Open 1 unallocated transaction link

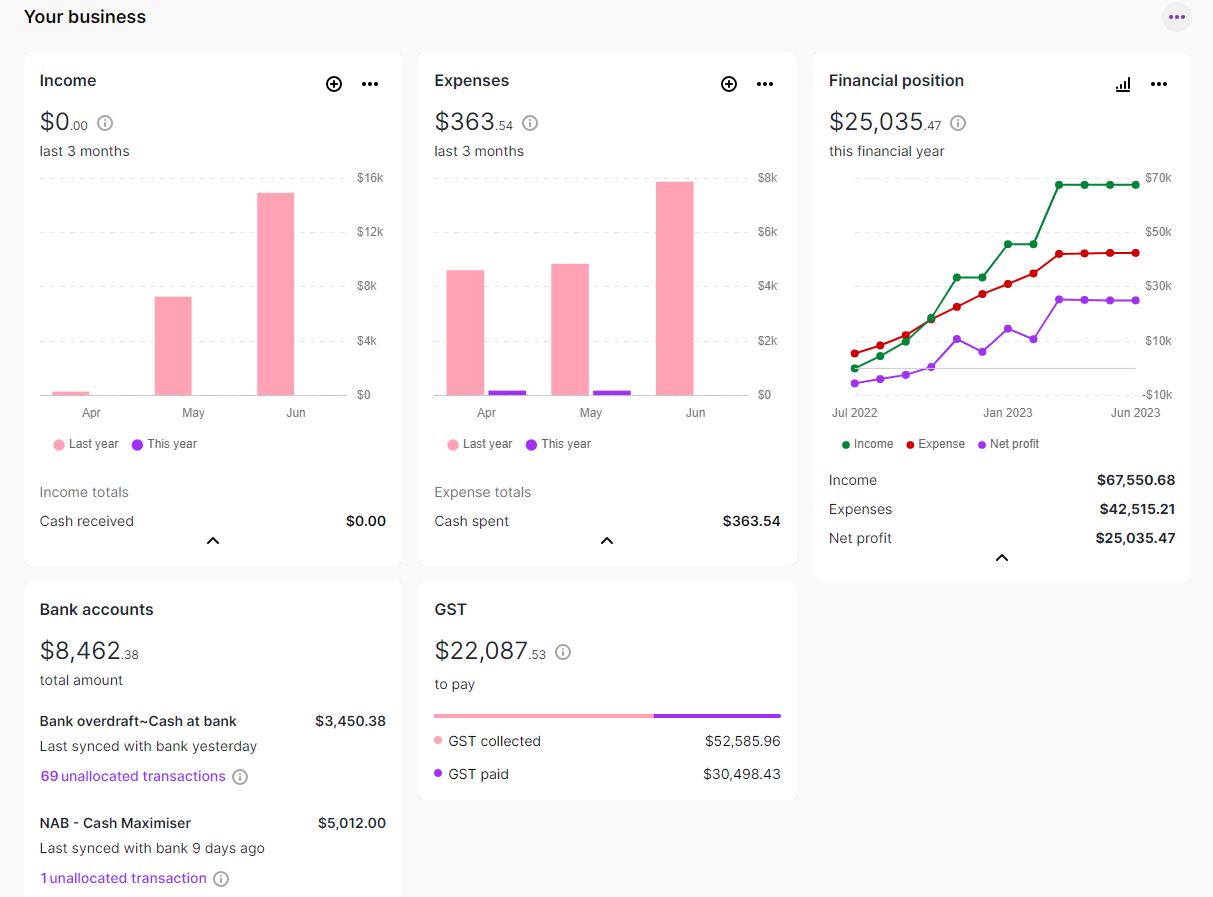pyautogui.click(x=123, y=878)
